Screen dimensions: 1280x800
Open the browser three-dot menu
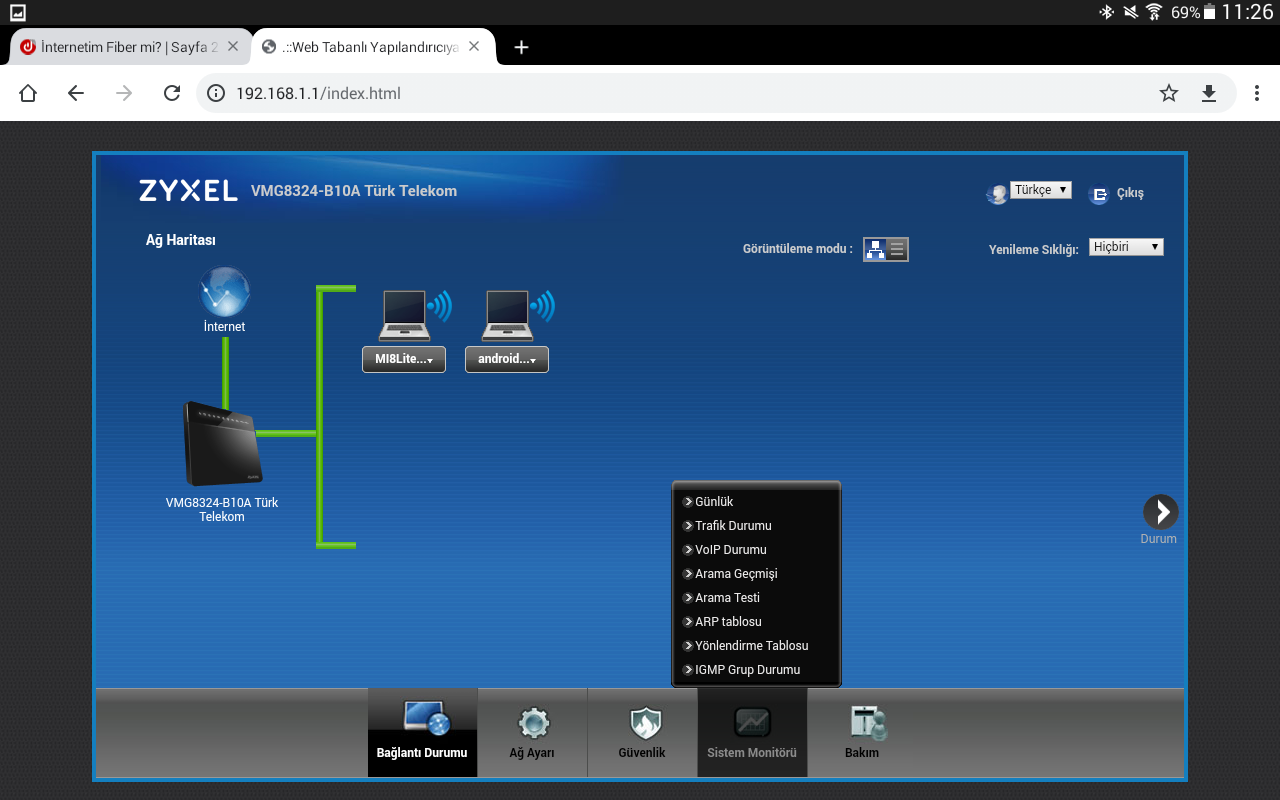pyautogui.click(x=1257, y=93)
